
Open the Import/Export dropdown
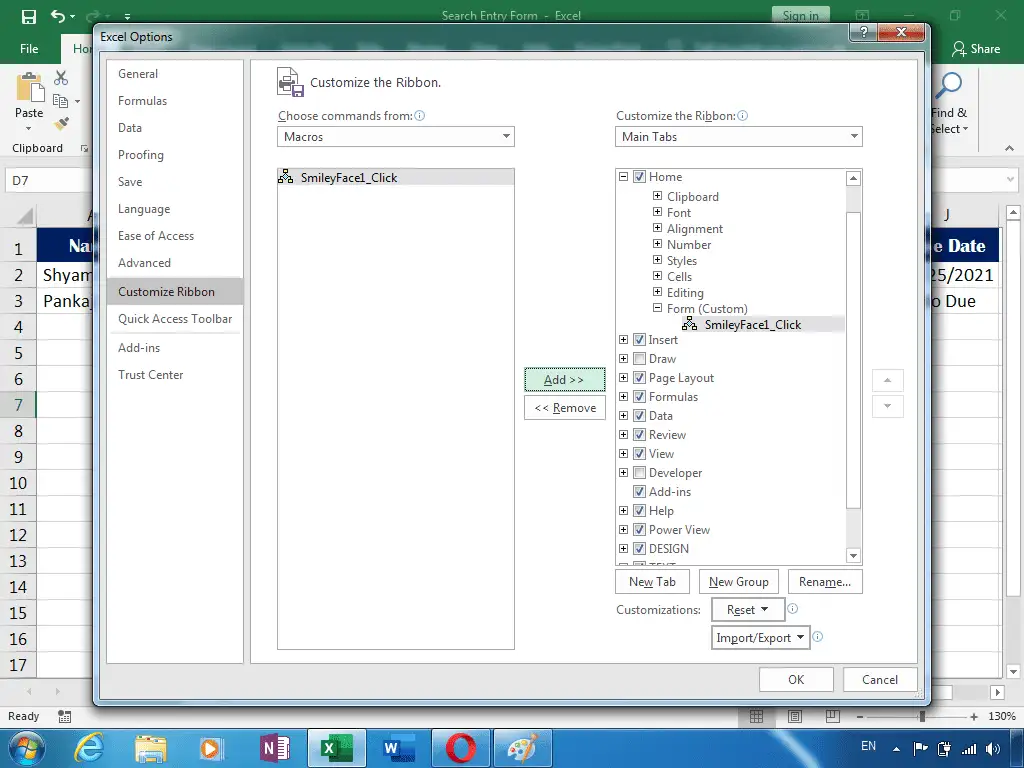point(760,637)
